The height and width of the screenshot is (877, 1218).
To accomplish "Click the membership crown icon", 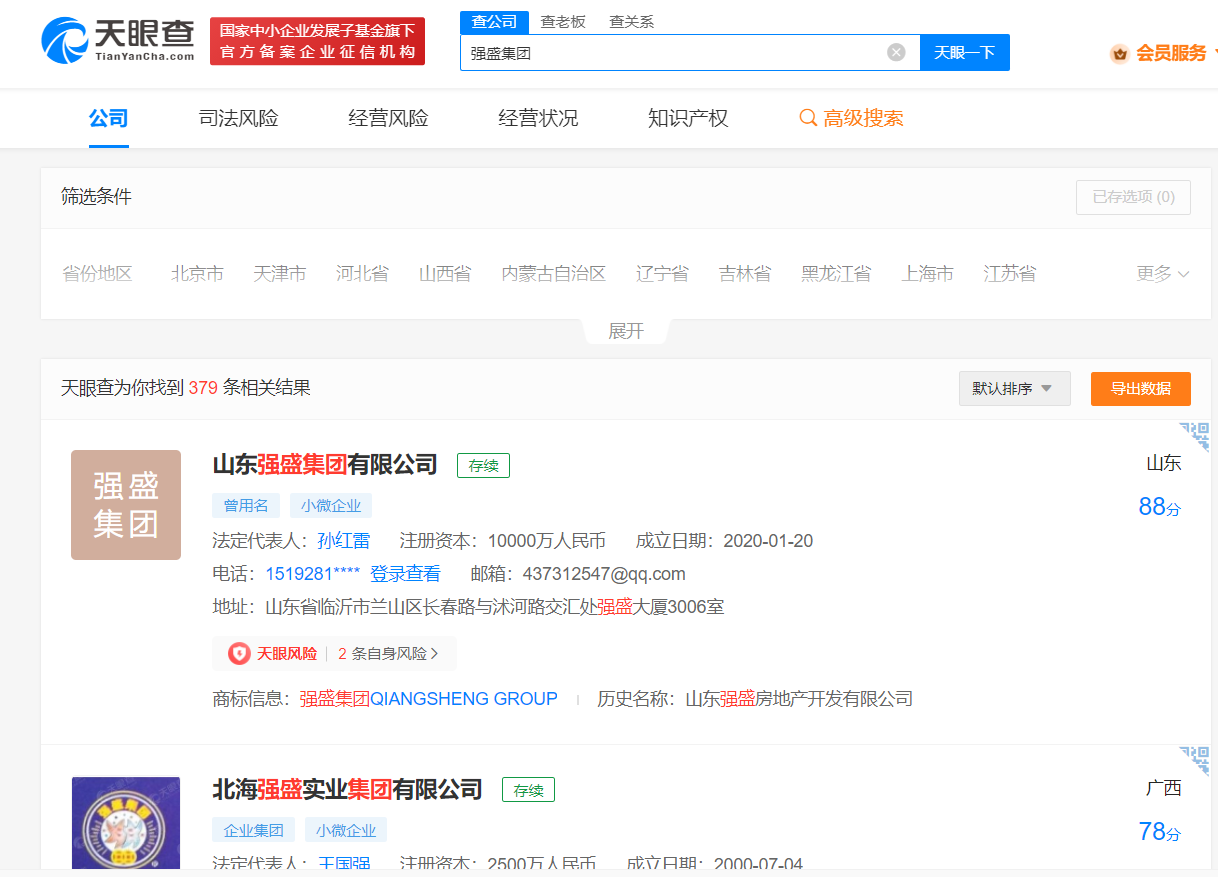I will [1120, 53].
